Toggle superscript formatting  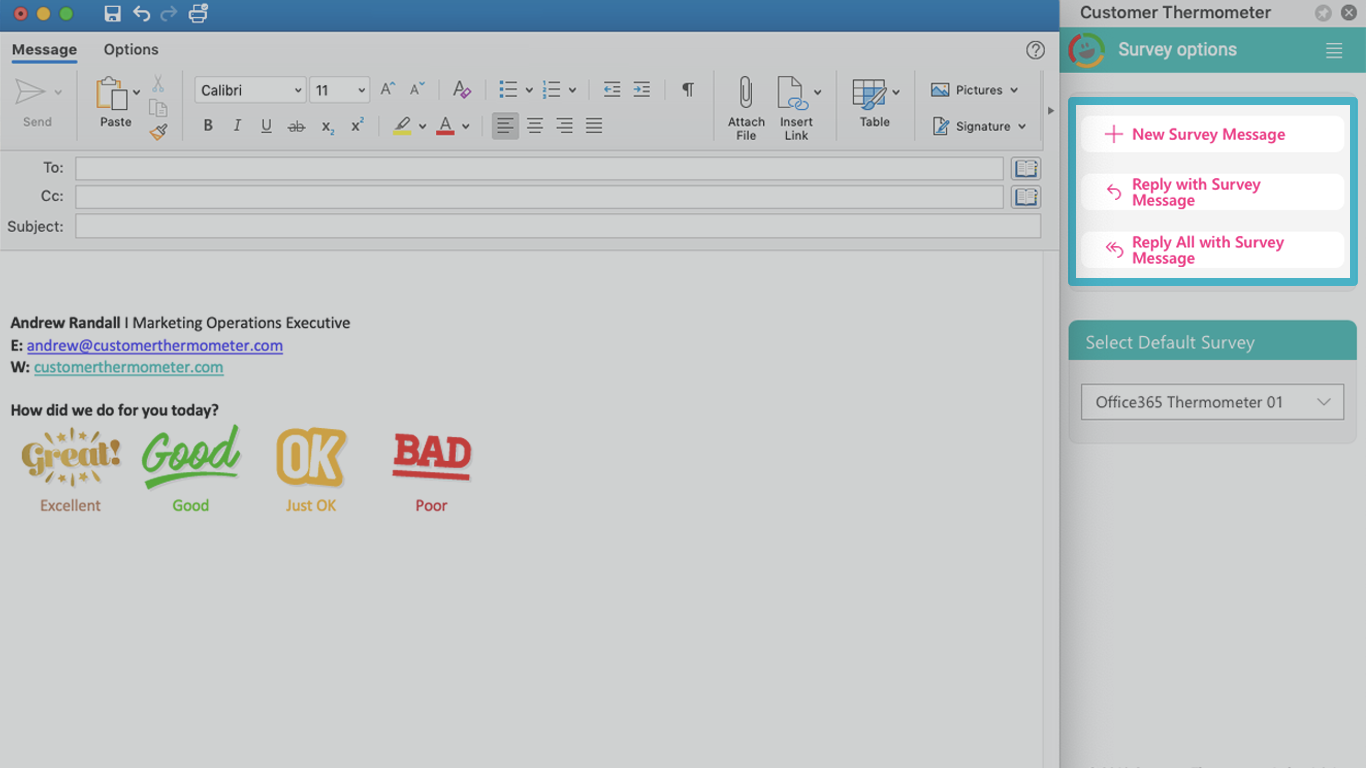pyautogui.click(x=357, y=126)
